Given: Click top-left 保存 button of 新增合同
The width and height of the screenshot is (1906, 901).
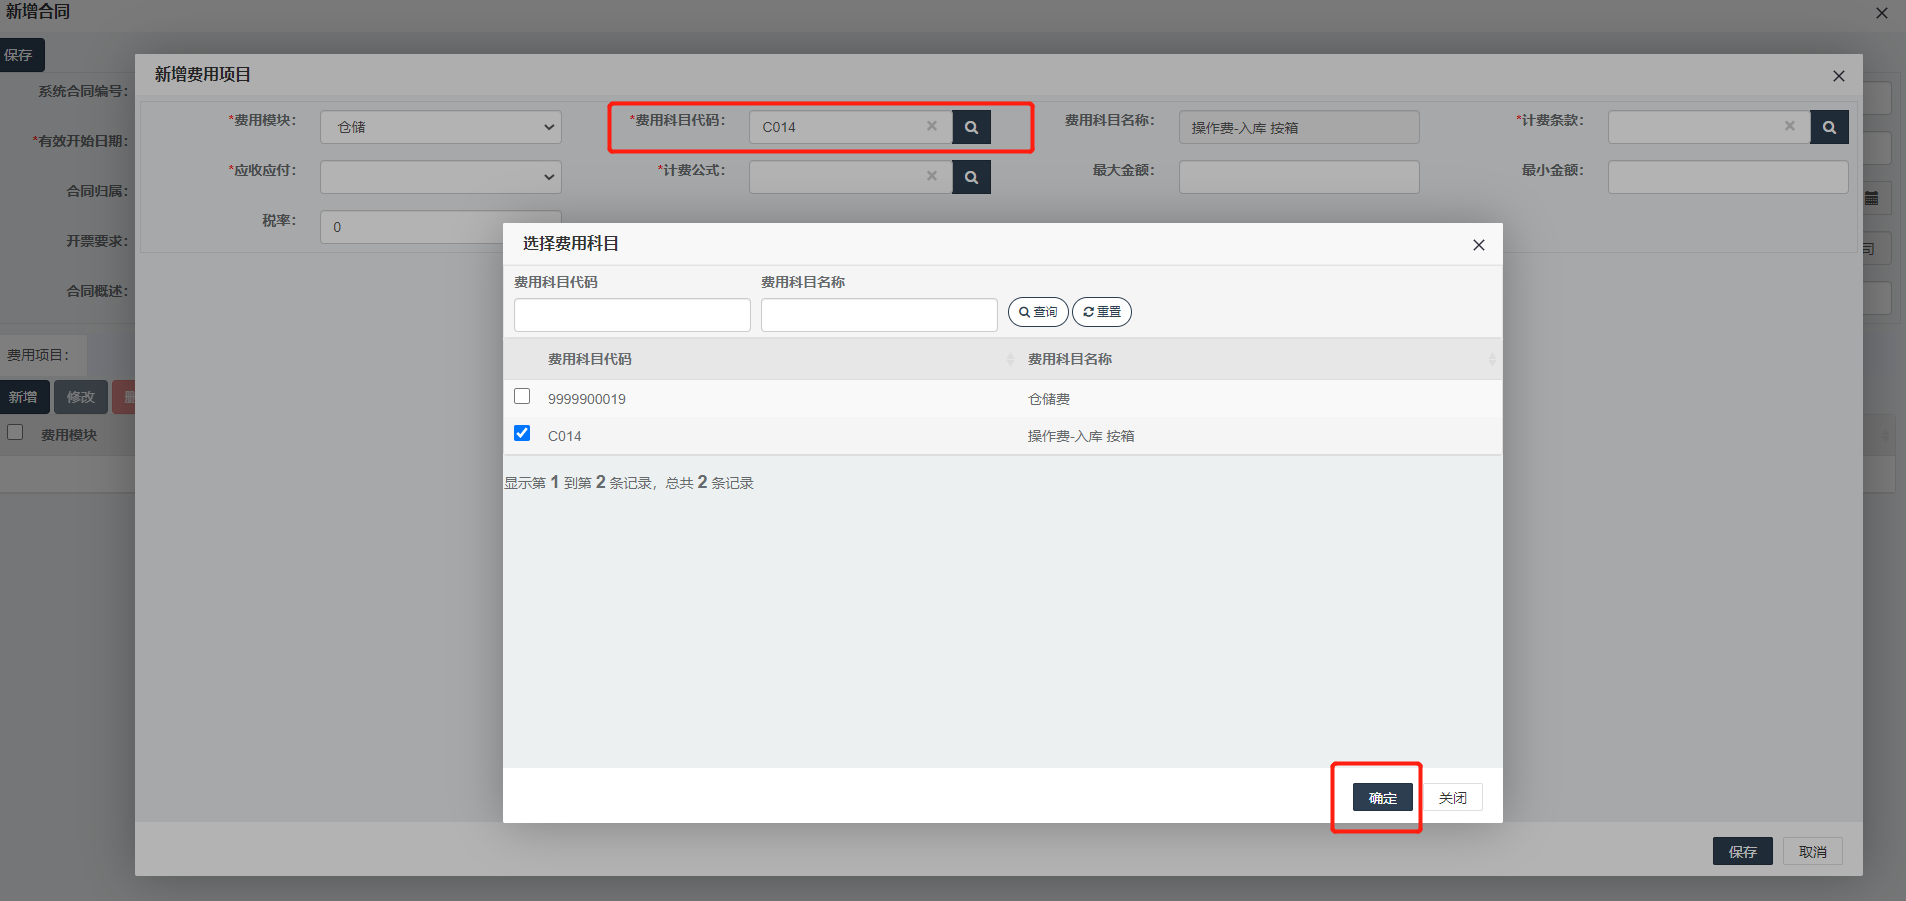Looking at the screenshot, I should click(20, 55).
